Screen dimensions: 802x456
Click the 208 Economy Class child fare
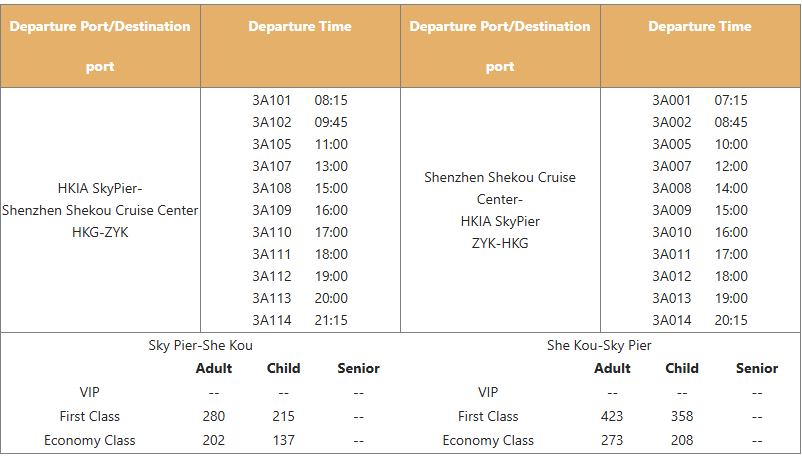pos(682,440)
